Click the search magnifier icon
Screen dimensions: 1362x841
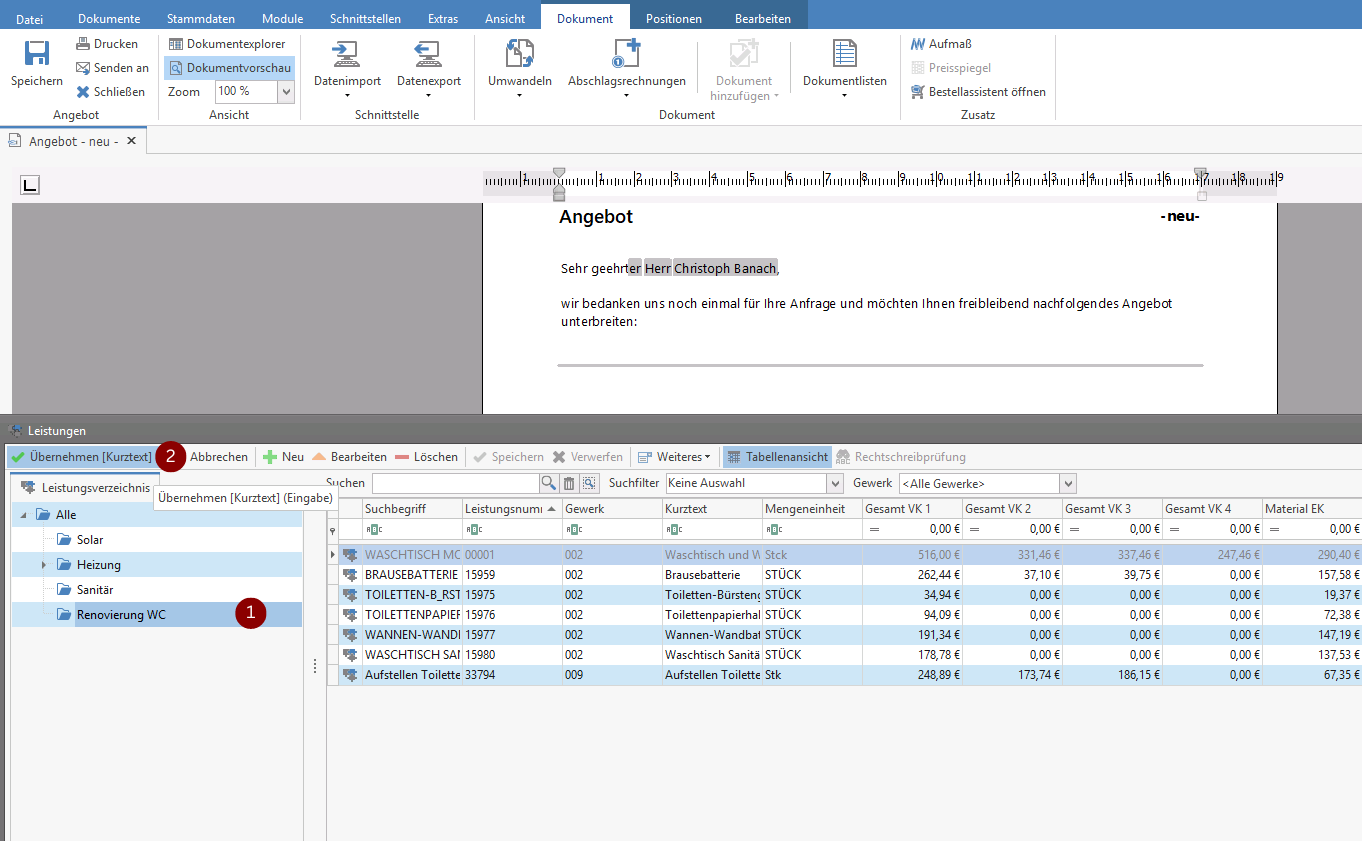[549, 484]
